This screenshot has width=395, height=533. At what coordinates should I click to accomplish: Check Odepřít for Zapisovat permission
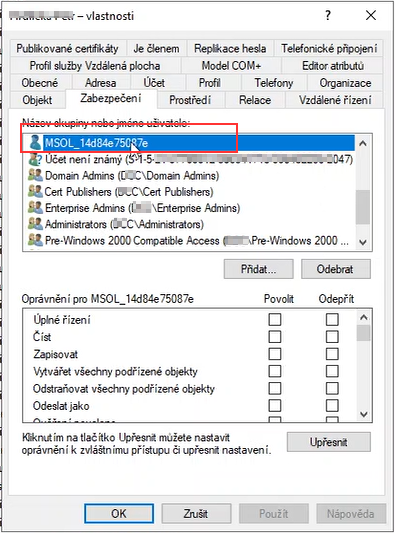(332, 354)
